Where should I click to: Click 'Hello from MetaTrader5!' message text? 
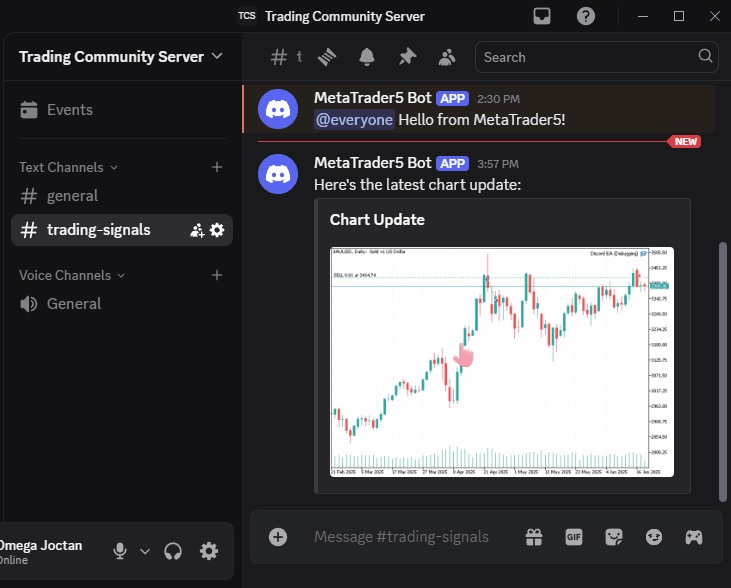(x=482, y=120)
